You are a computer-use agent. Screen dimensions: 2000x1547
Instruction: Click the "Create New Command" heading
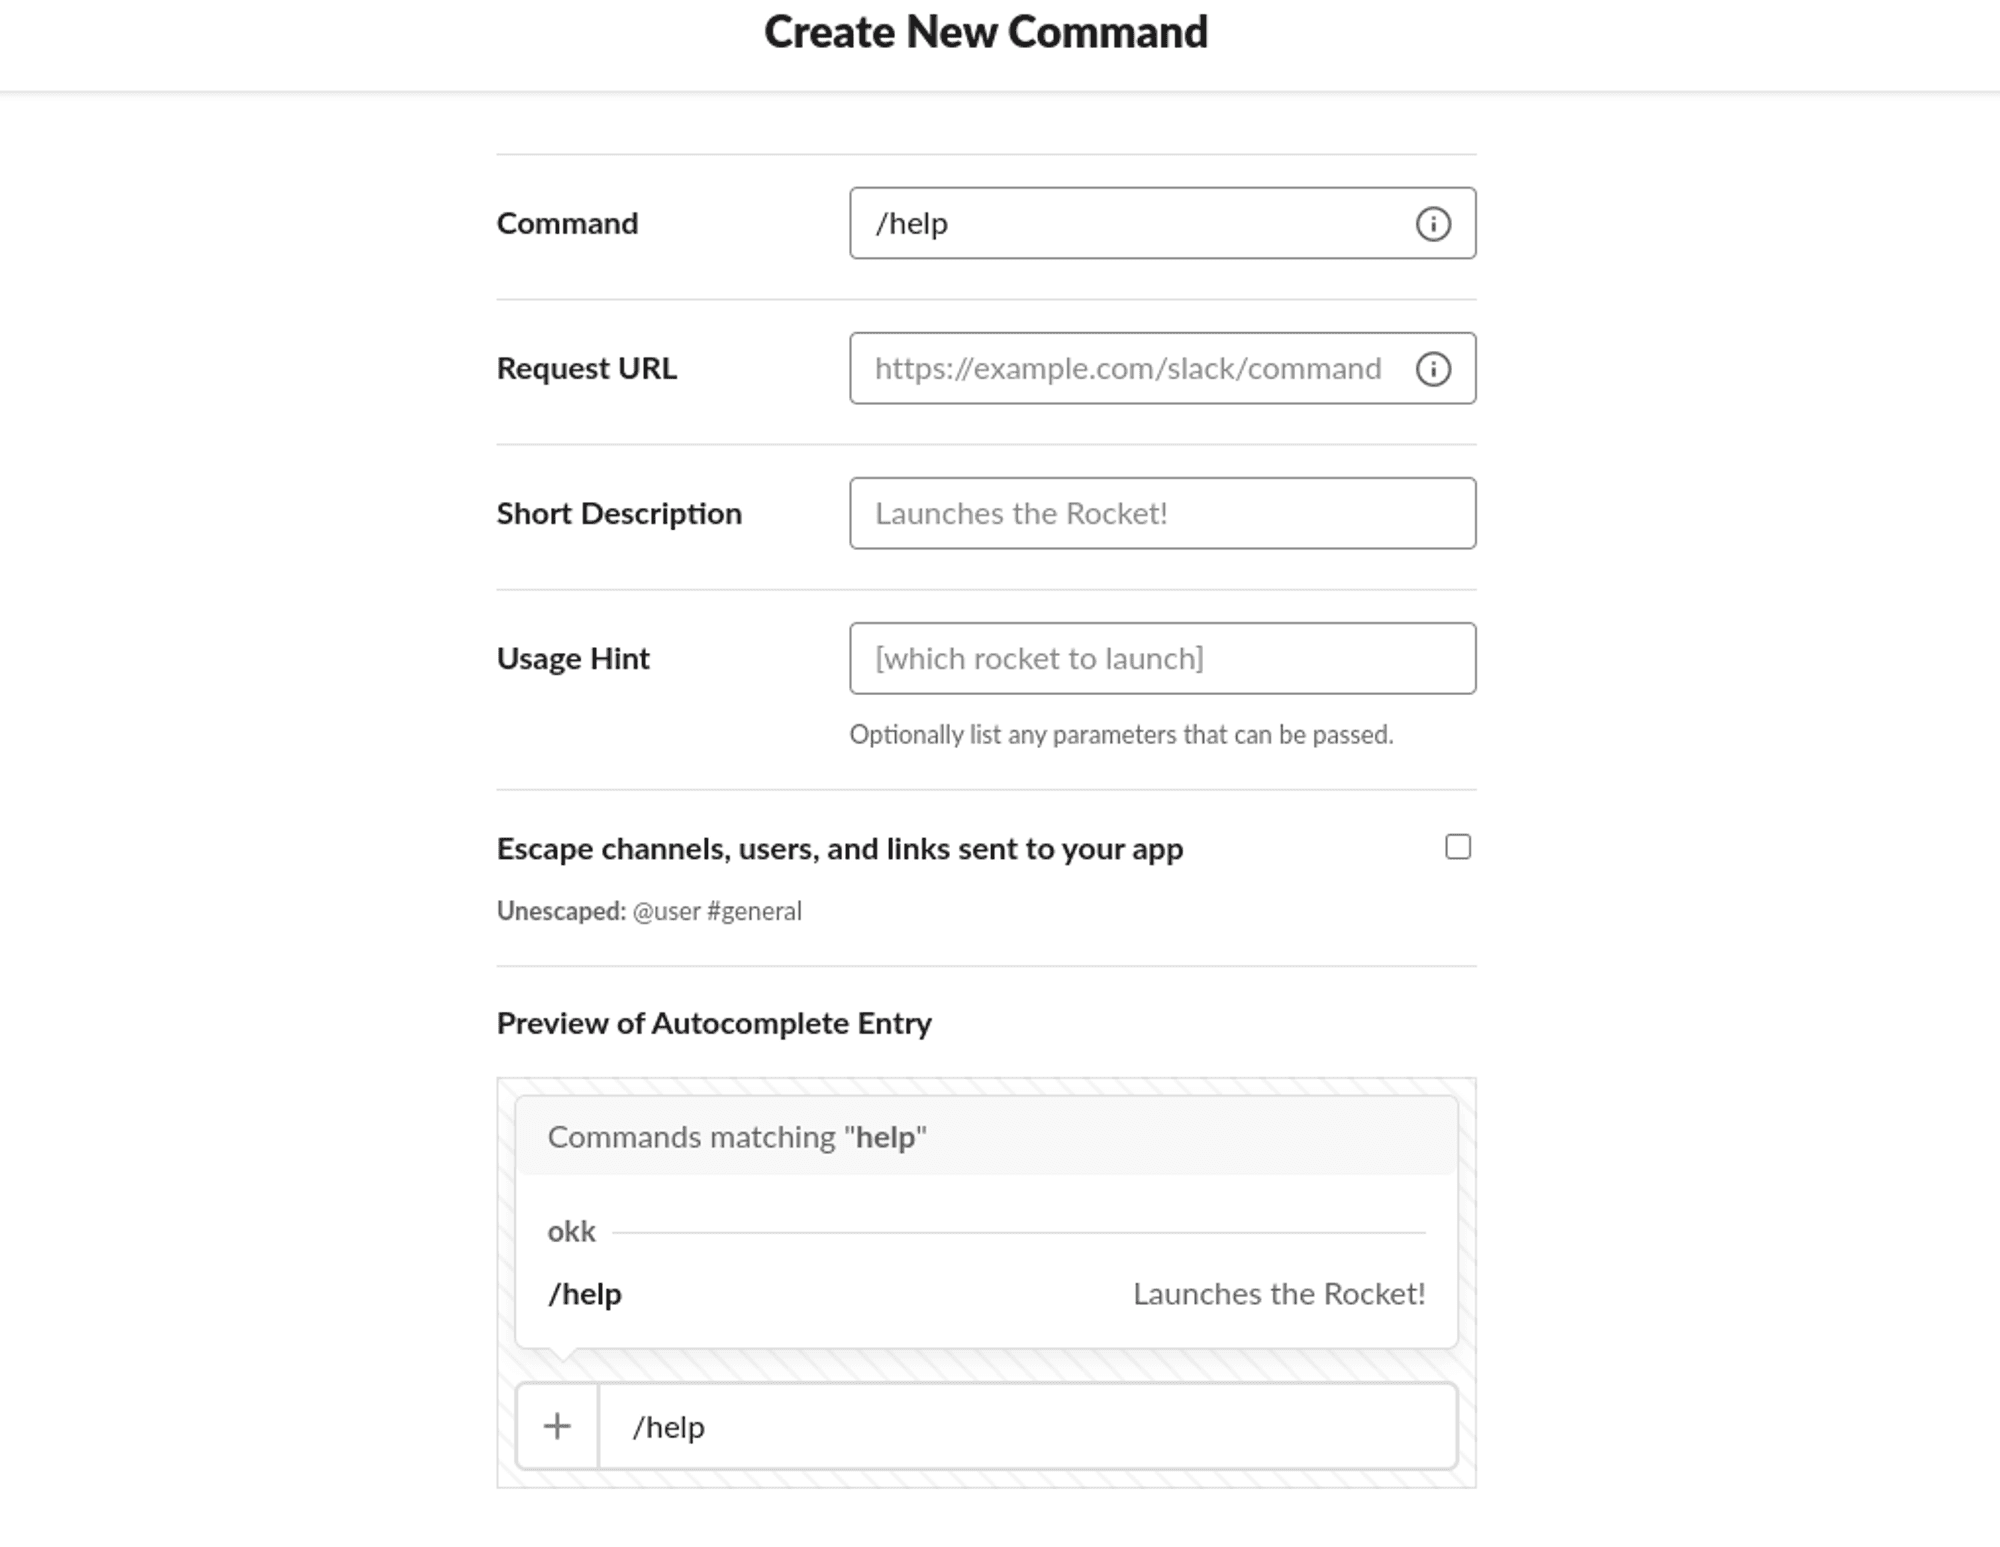click(x=986, y=32)
